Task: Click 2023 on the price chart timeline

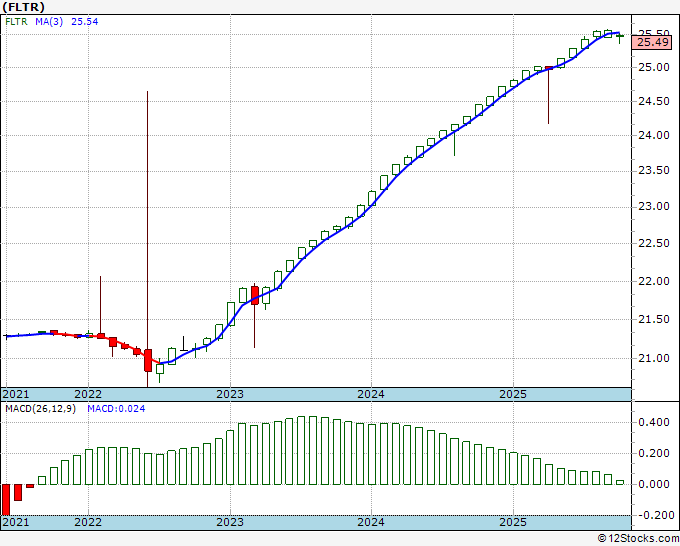Action: [230, 394]
